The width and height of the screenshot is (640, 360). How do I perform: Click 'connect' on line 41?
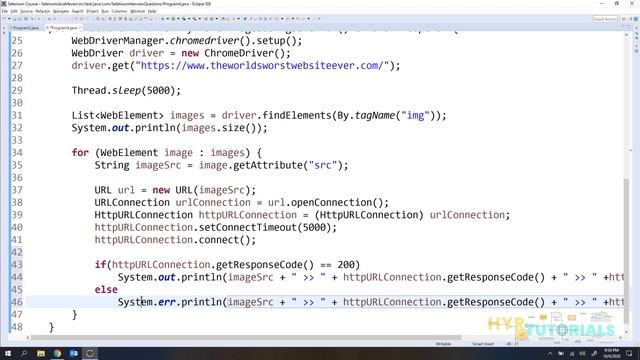coord(219,240)
